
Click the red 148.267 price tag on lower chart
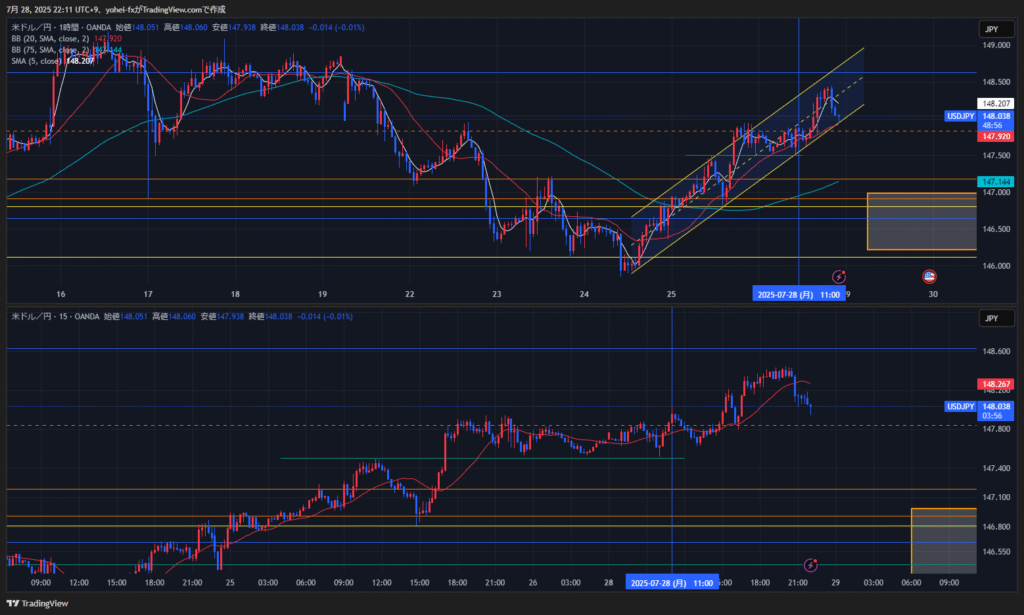click(993, 383)
